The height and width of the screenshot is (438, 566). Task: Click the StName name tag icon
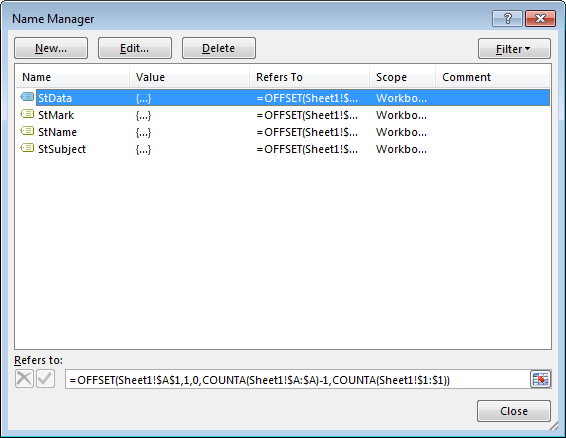click(x=27, y=131)
